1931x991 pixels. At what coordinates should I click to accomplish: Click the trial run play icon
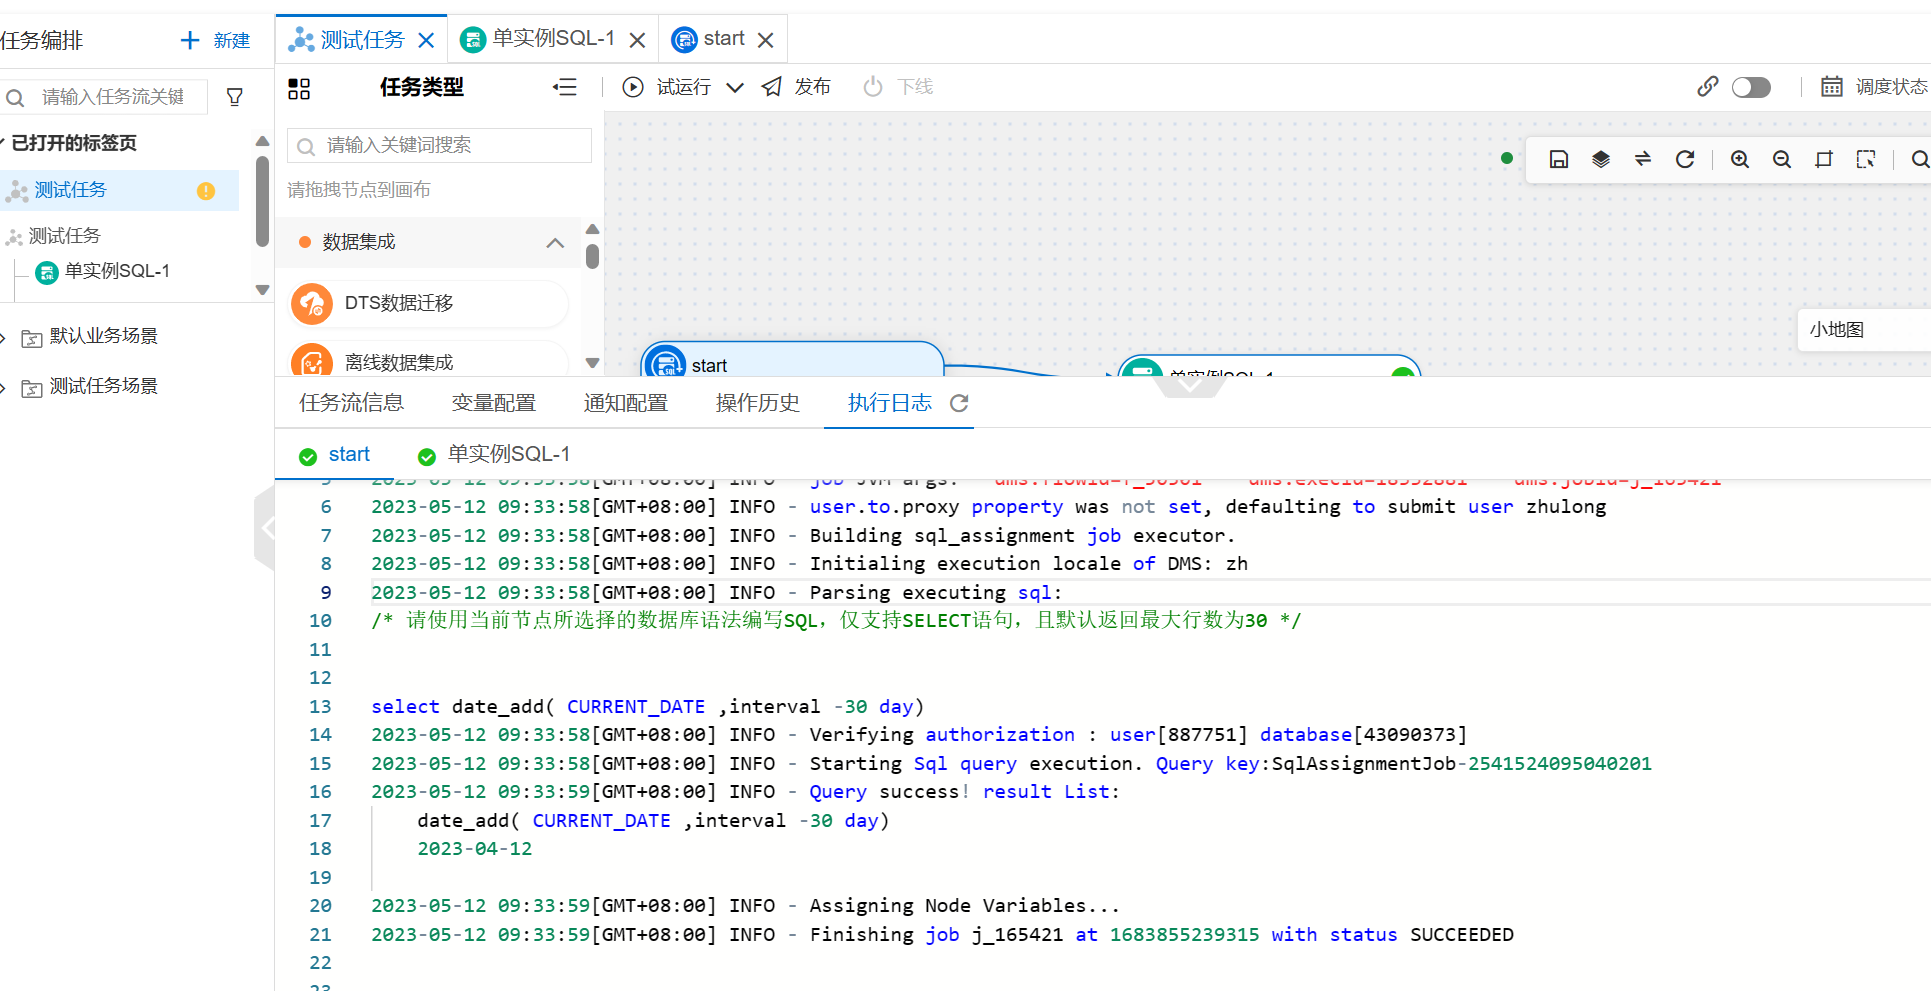click(x=633, y=87)
